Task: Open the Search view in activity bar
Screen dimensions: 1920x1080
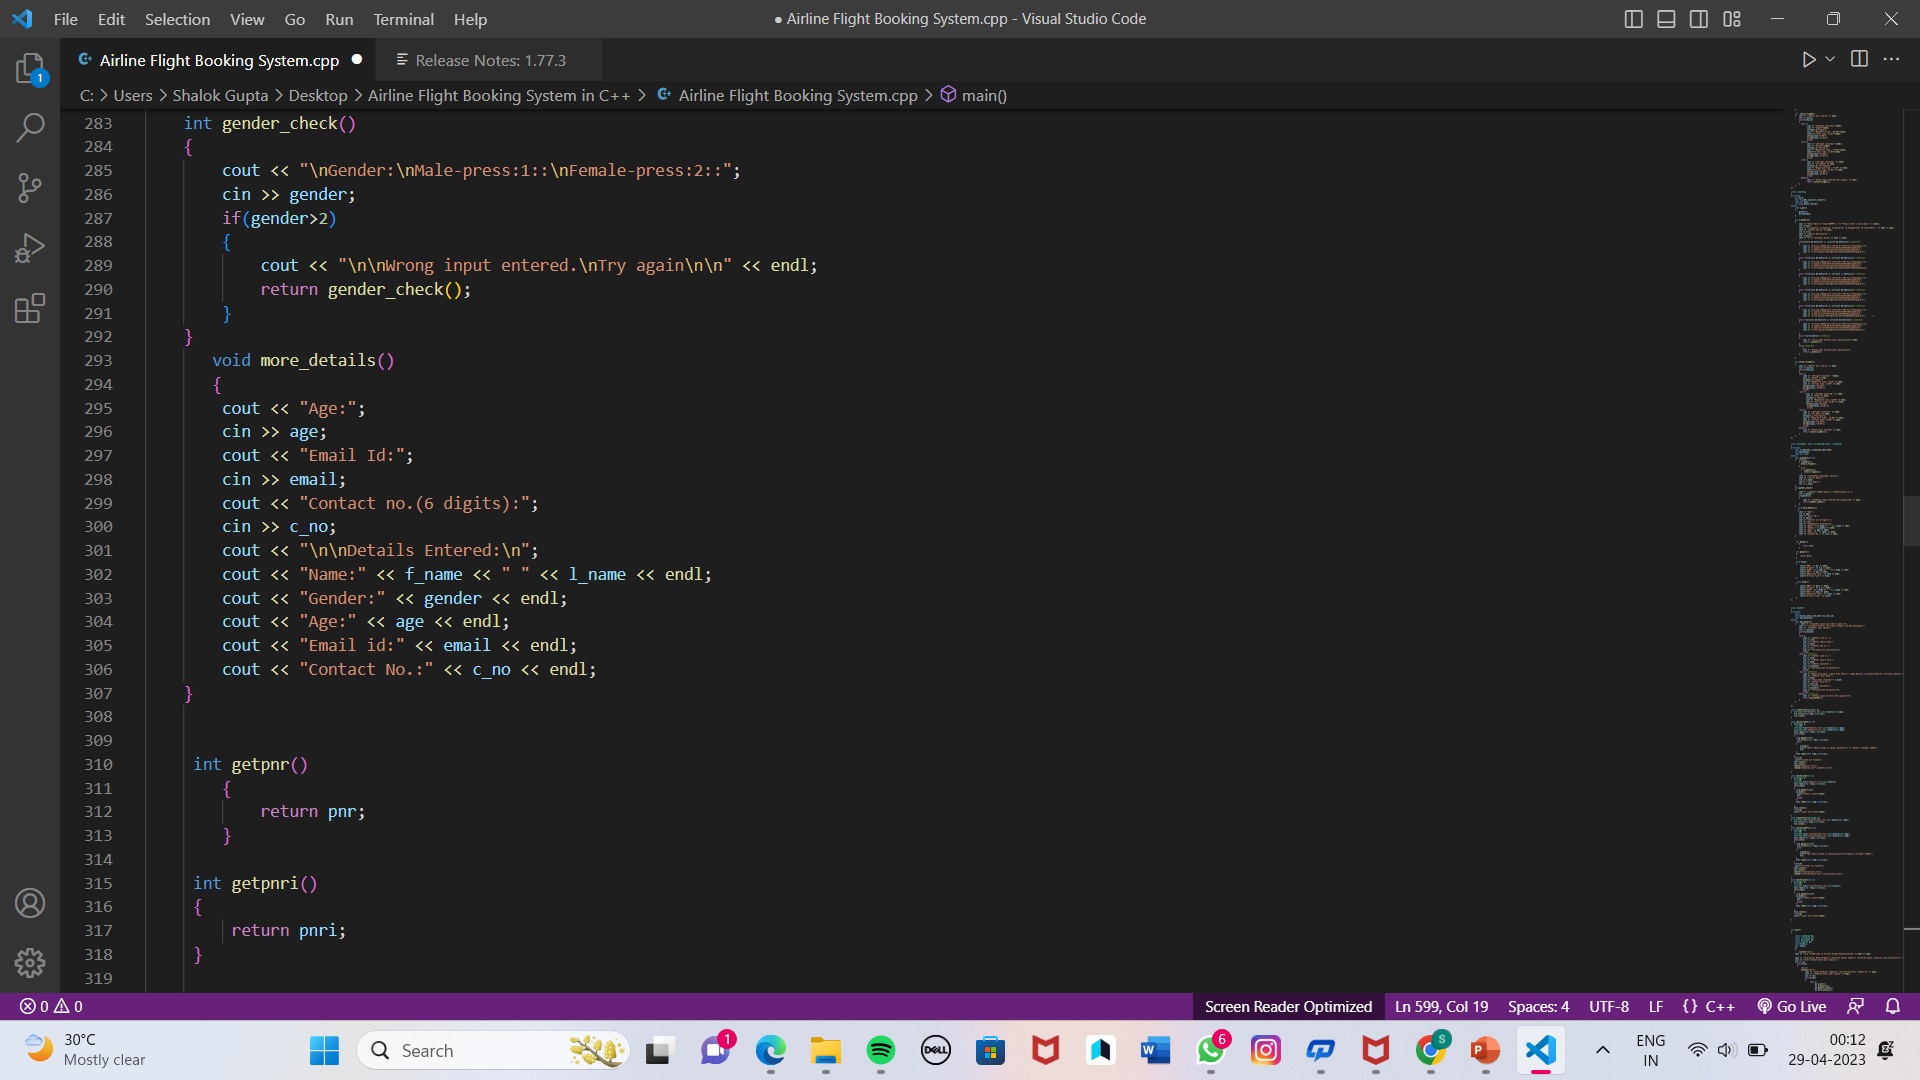Action: [30, 127]
